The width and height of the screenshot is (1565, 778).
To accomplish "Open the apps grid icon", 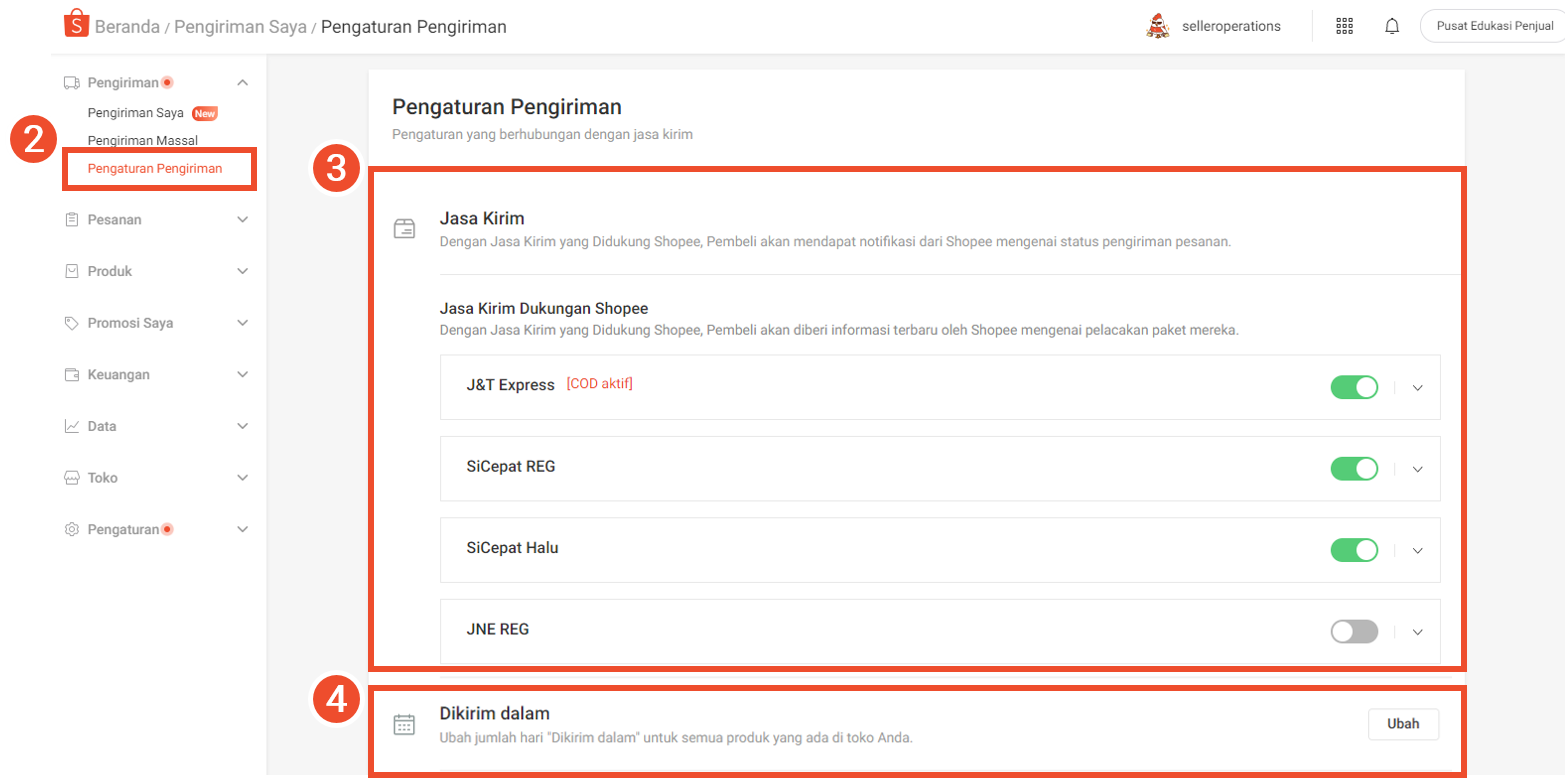I will tap(1345, 26).
